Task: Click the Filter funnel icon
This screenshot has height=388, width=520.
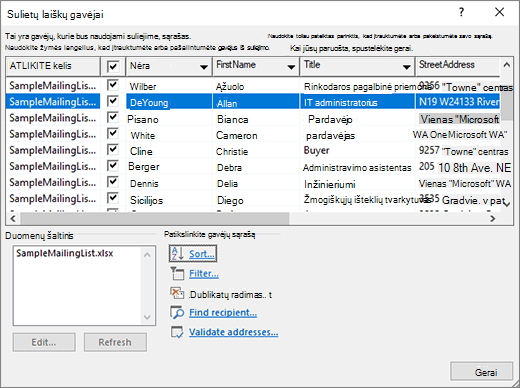Action: [x=177, y=274]
